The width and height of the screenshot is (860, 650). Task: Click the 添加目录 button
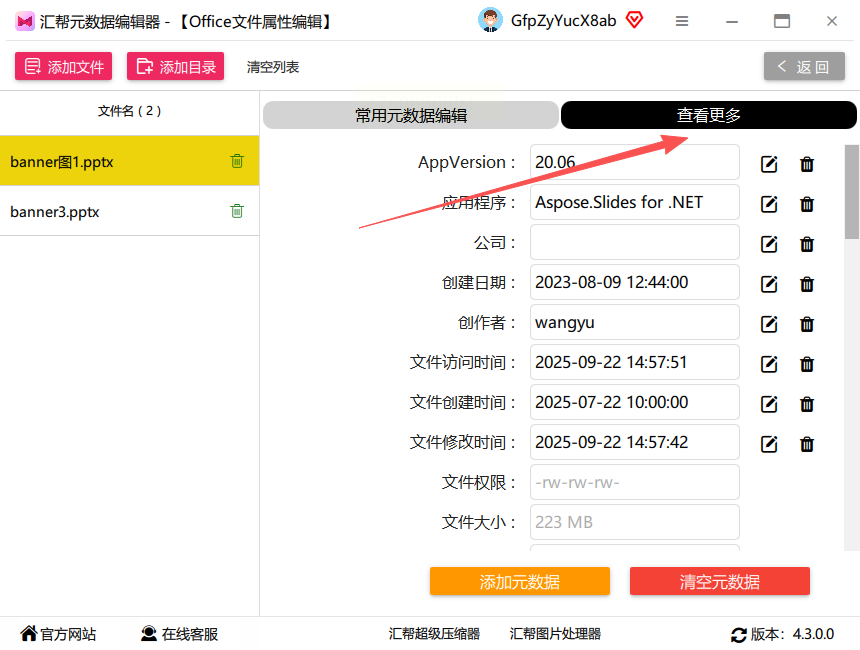[176, 66]
